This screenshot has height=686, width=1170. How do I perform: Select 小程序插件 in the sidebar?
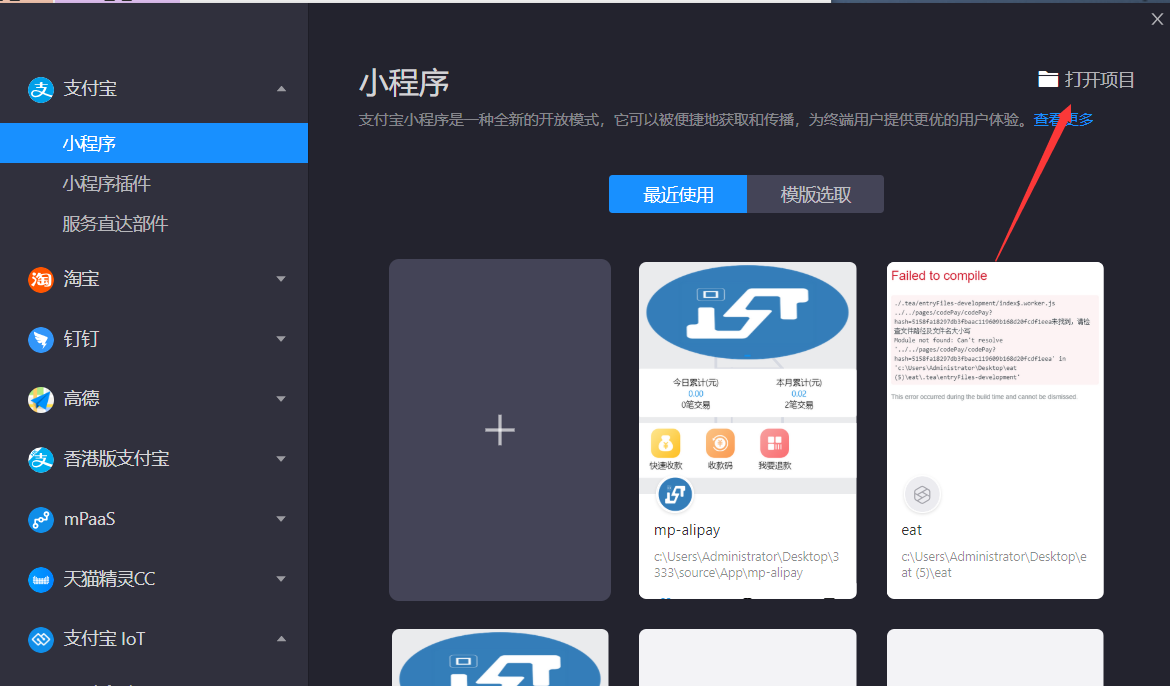click(107, 184)
